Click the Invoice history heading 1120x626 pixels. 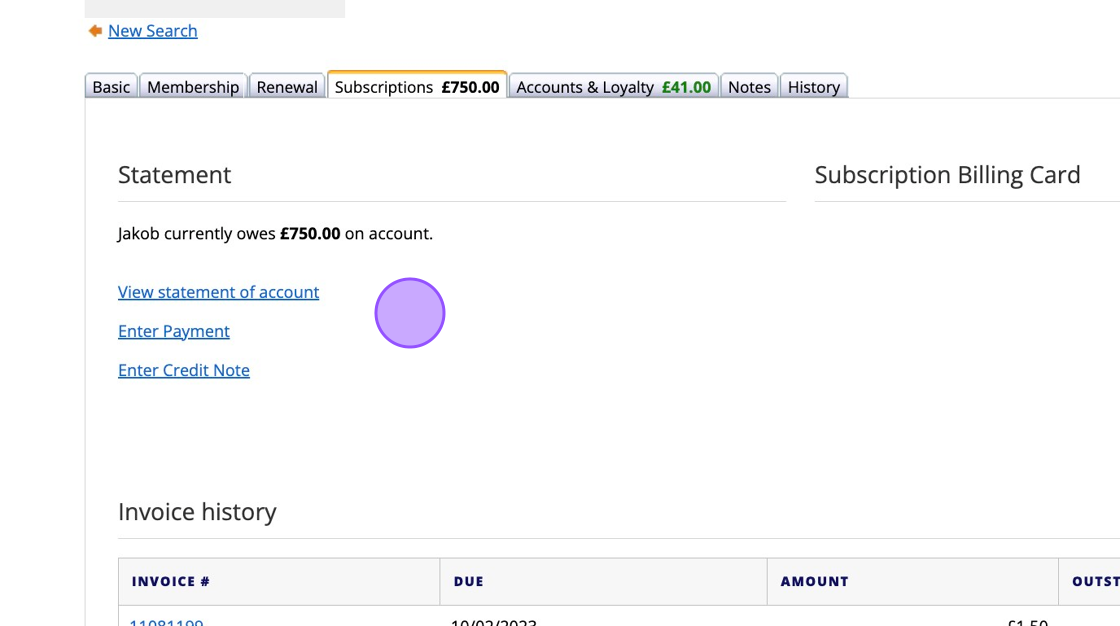click(197, 512)
